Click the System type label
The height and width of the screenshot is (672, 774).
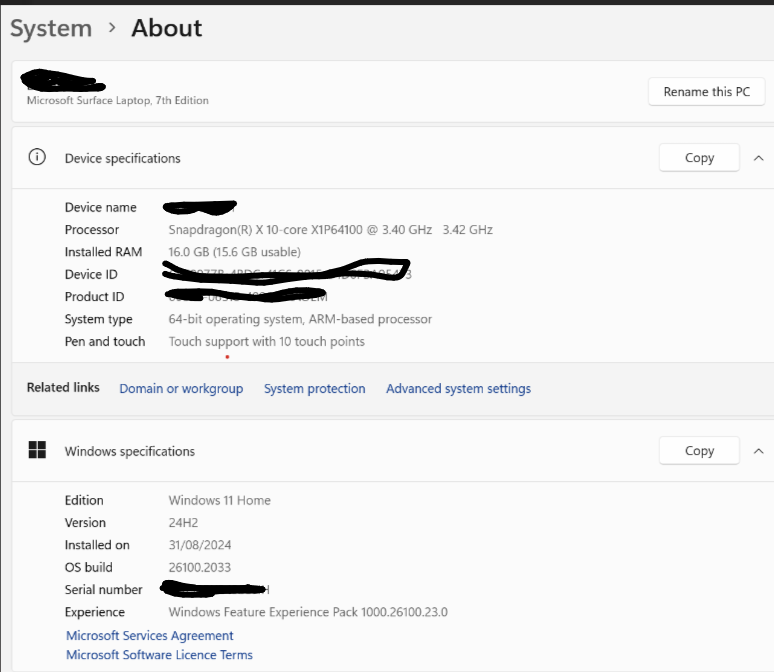pyautogui.click(x=98, y=319)
